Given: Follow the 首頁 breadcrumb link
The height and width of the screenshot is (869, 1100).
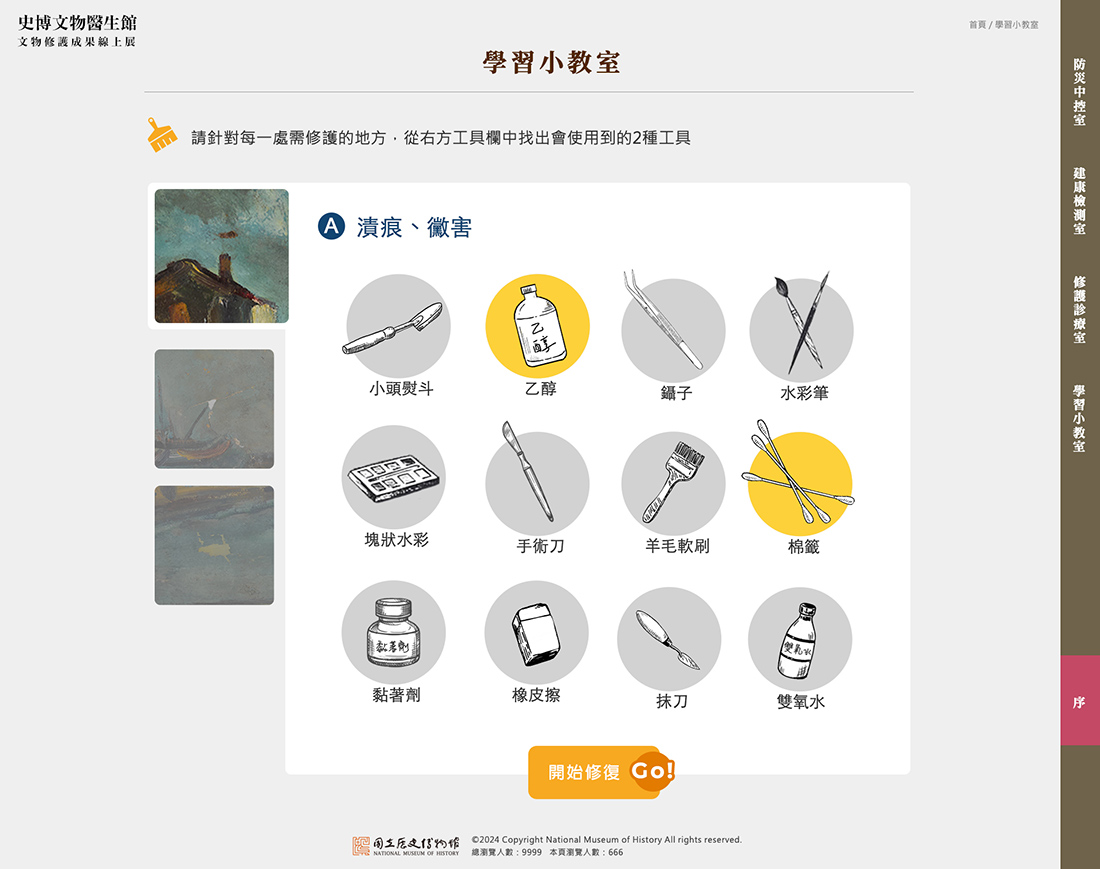Looking at the screenshot, I should click(977, 25).
